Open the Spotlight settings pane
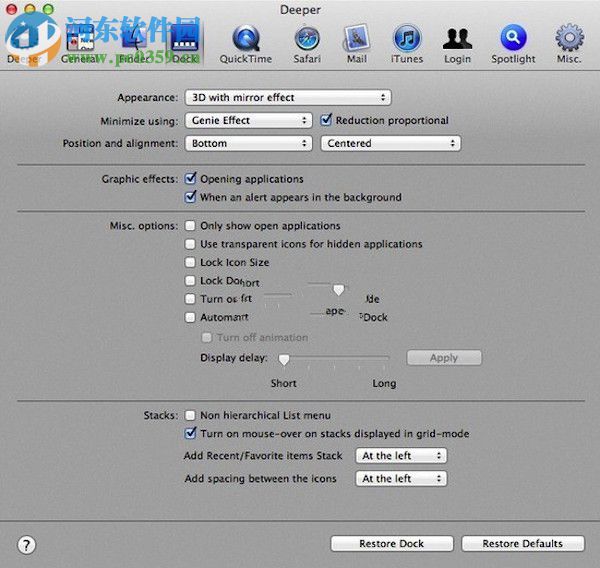Screen dimensions: 600x568 (x=513, y=44)
